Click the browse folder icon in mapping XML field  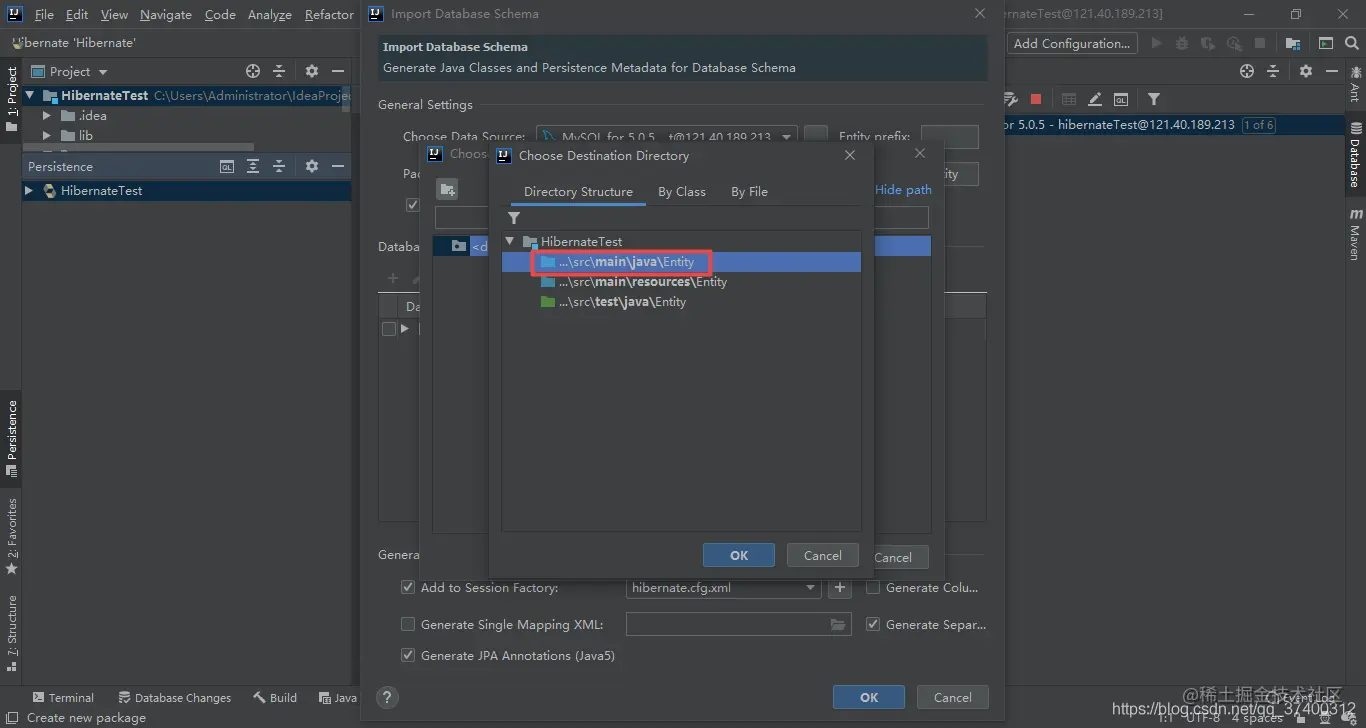pyautogui.click(x=838, y=625)
